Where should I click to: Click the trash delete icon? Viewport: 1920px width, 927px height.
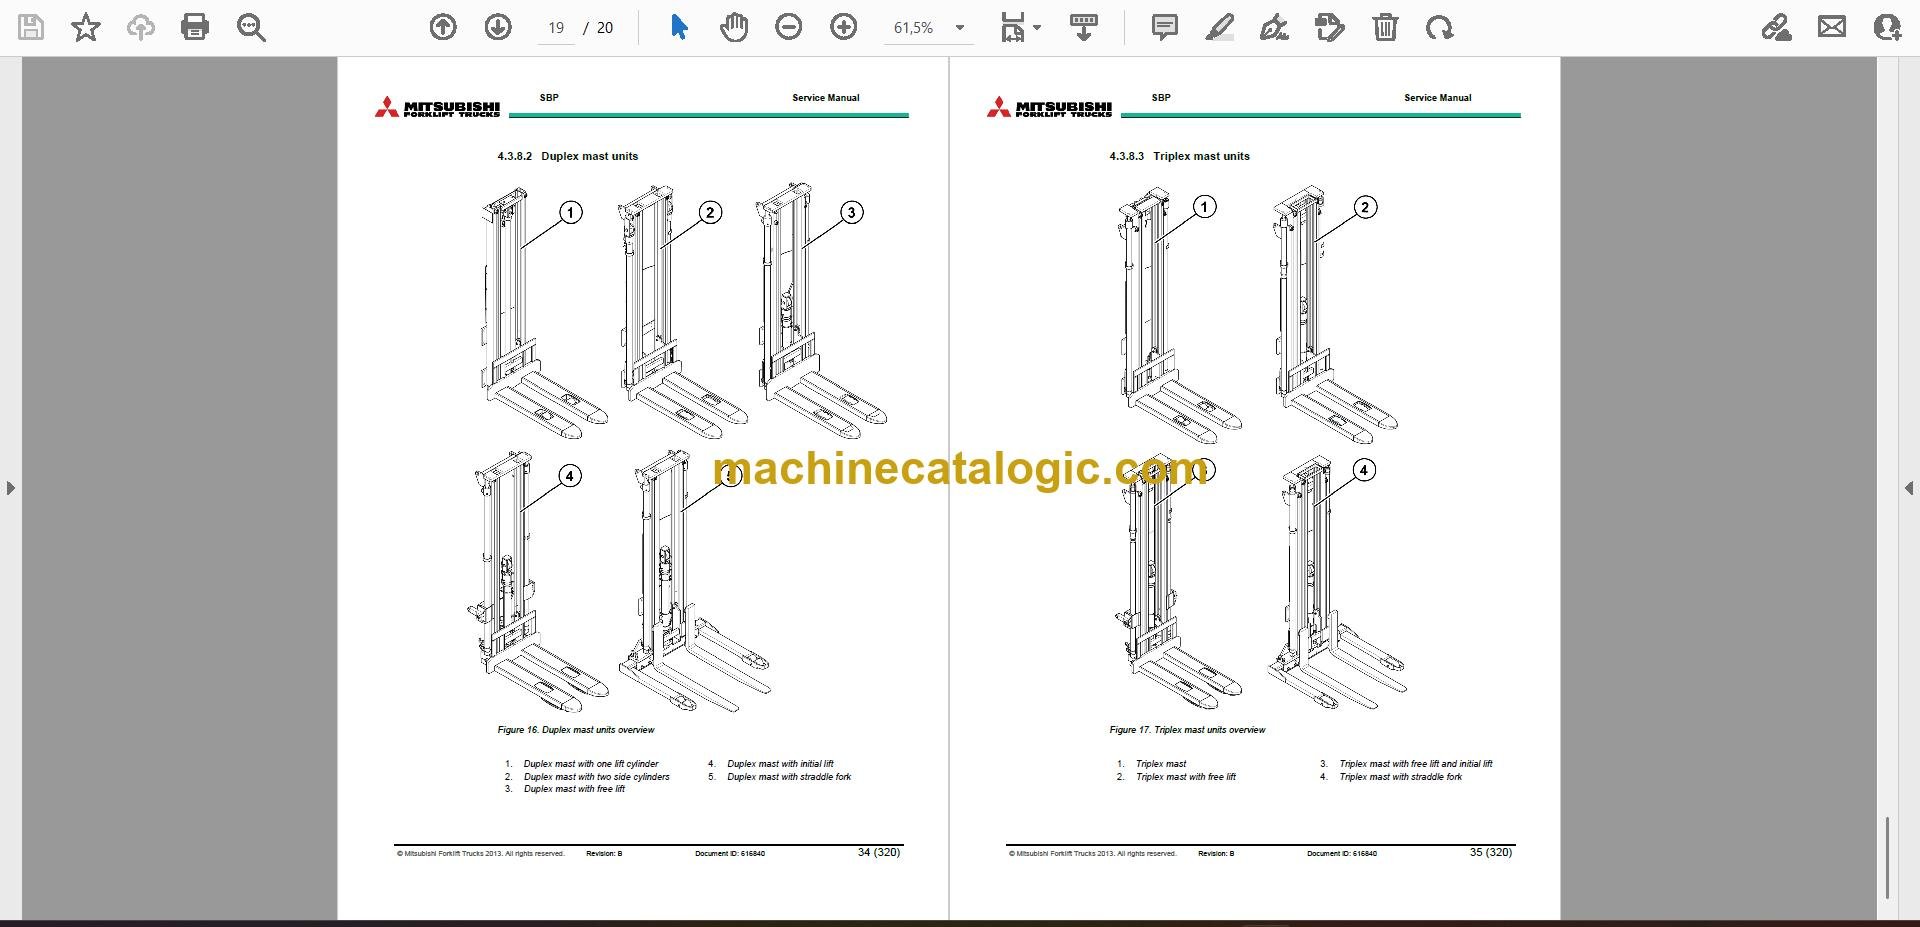coord(1385,27)
